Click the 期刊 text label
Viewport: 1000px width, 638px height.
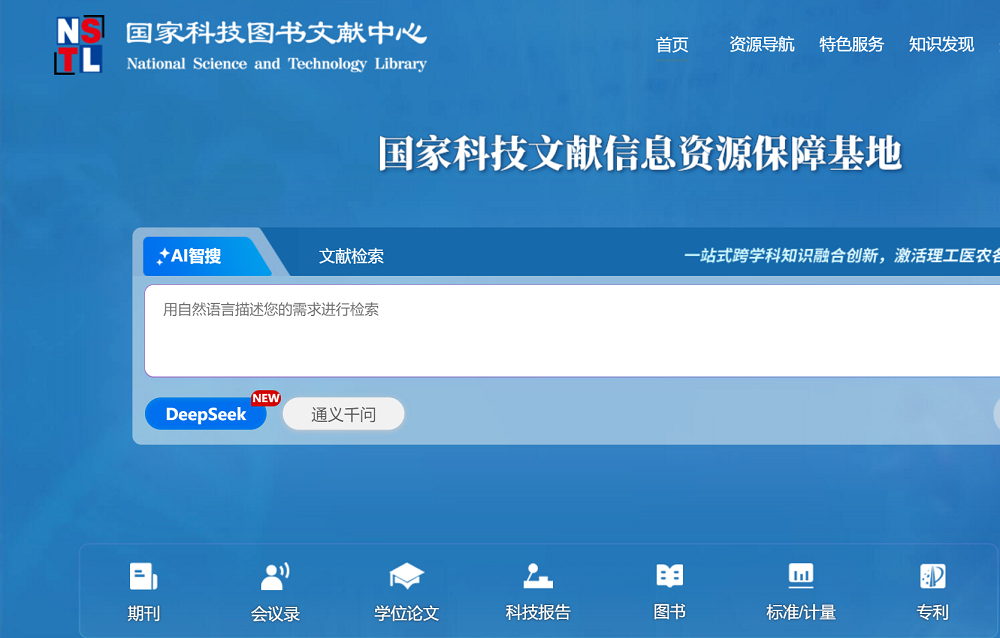tap(143, 613)
